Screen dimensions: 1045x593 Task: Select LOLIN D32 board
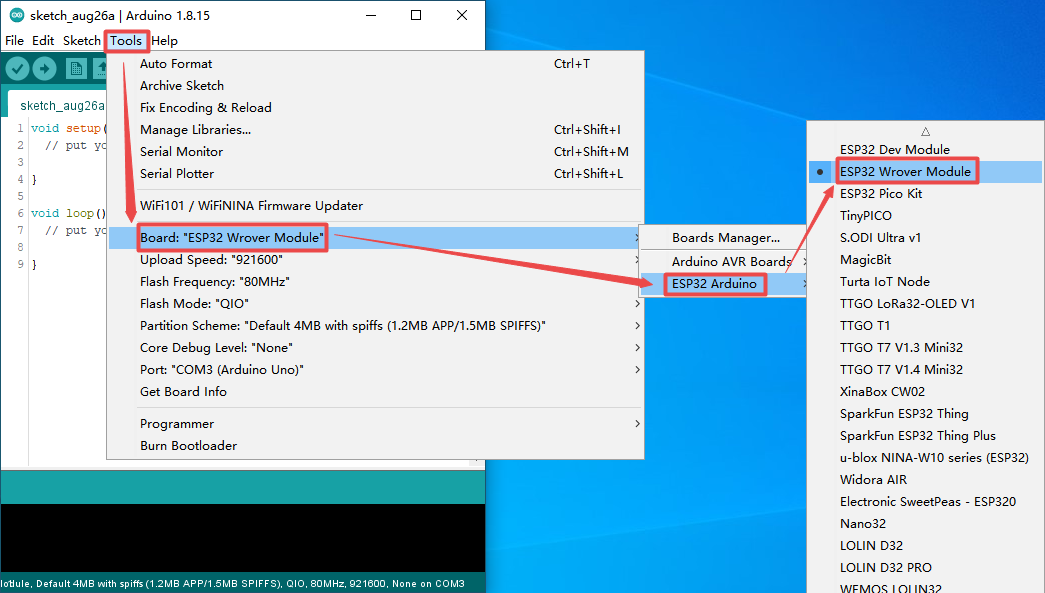pyautogui.click(x=925, y=546)
